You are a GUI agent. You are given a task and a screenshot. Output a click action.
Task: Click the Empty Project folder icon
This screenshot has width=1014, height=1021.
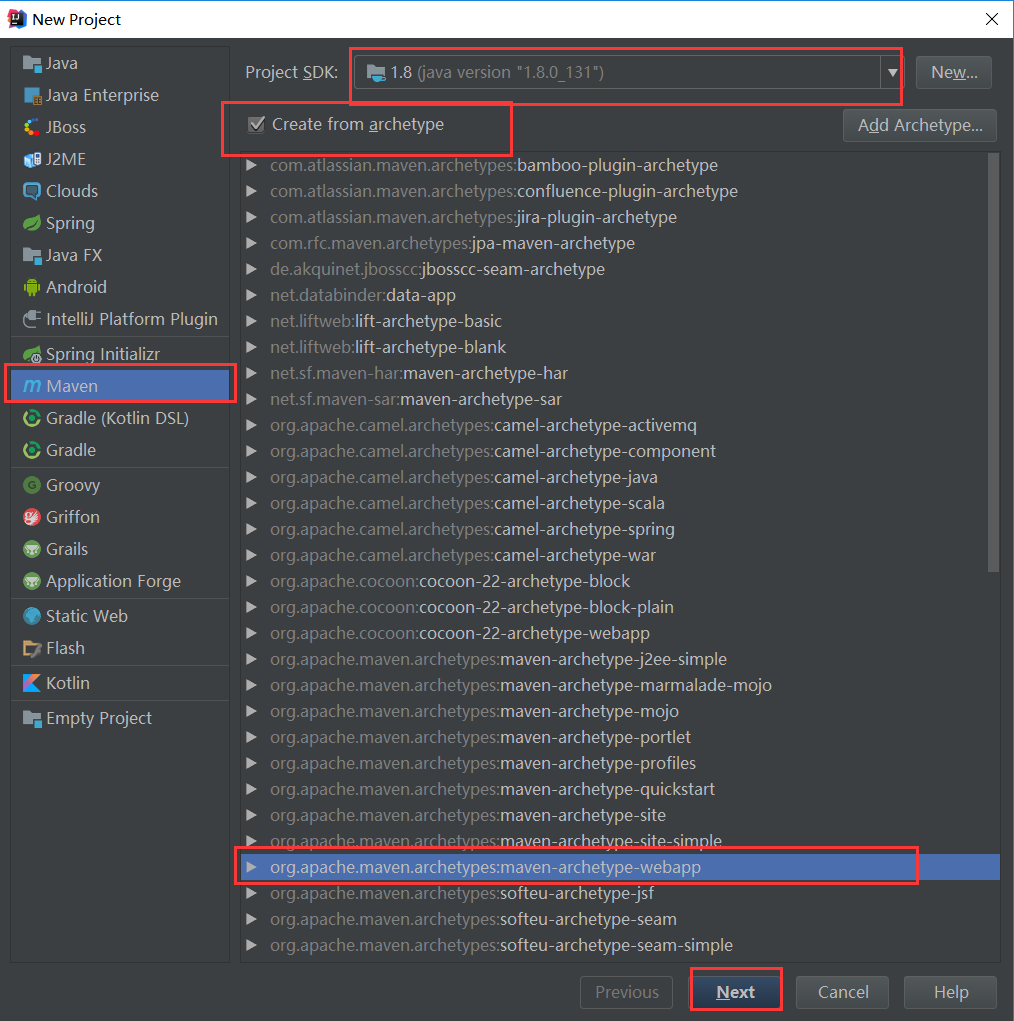pos(32,718)
